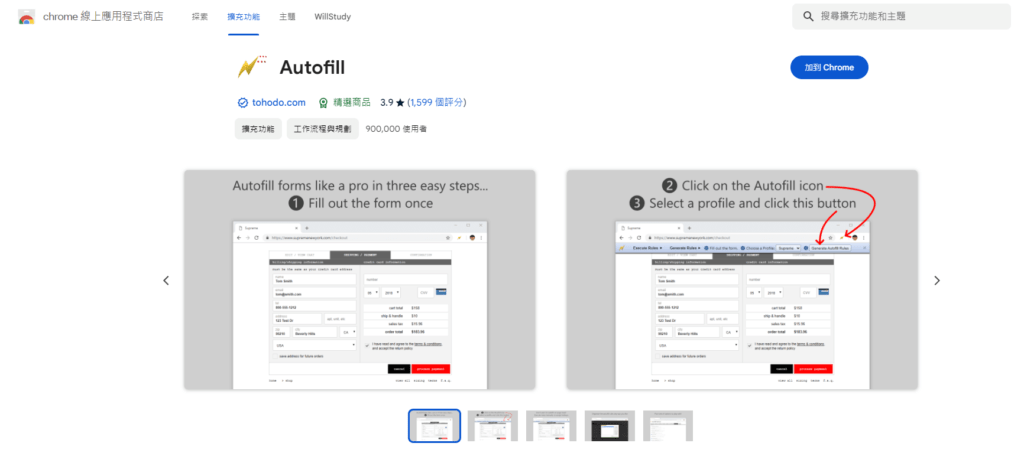
Task: Show the previous screenshot with left arrow
Action: pyautogui.click(x=166, y=281)
